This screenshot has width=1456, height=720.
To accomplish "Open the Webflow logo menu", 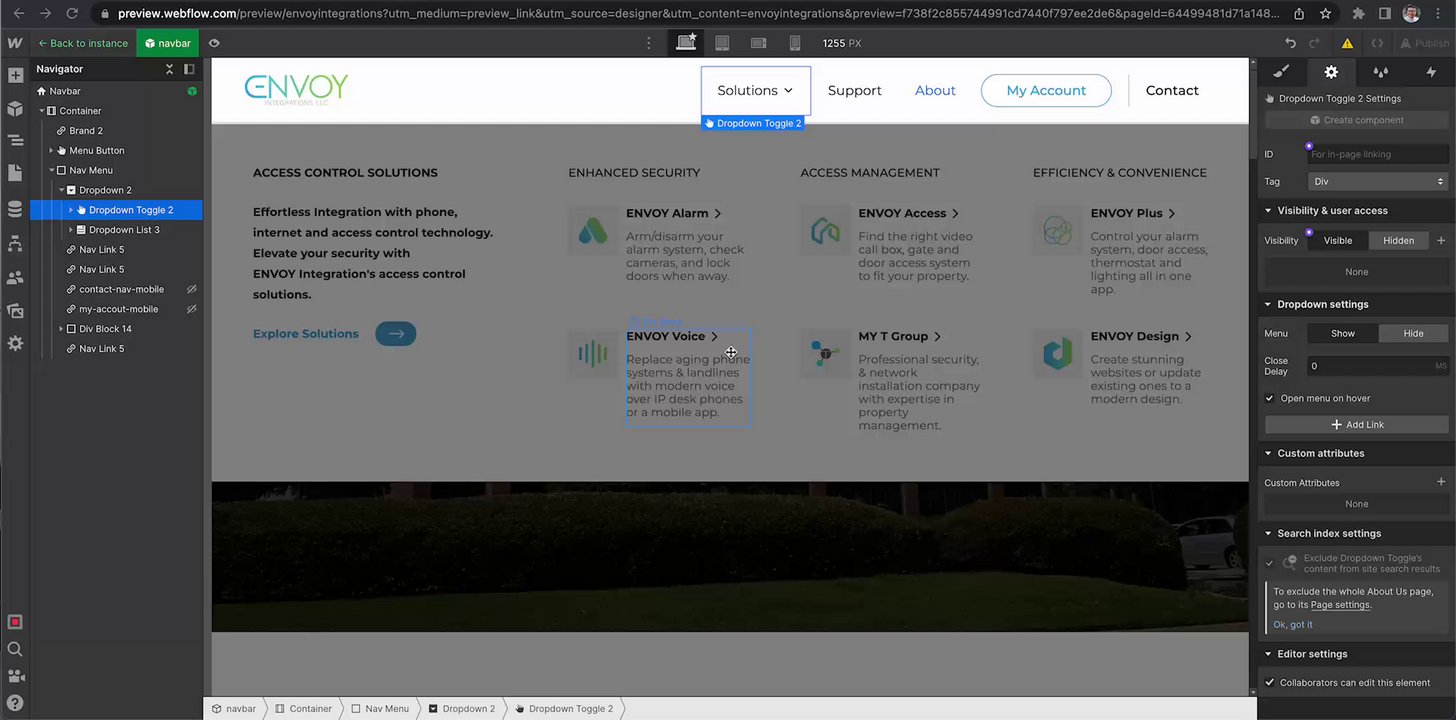I will tap(15, 43).
